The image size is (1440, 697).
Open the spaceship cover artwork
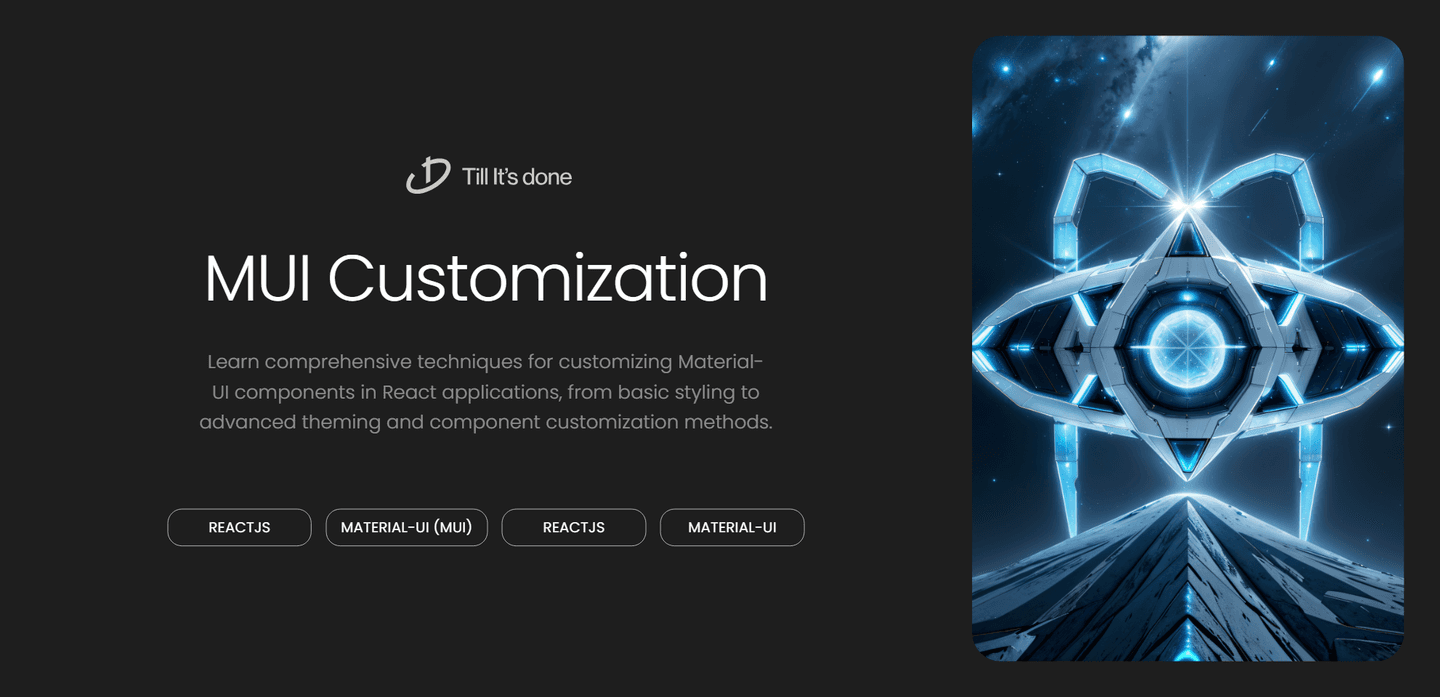[x=1188, y=348]
